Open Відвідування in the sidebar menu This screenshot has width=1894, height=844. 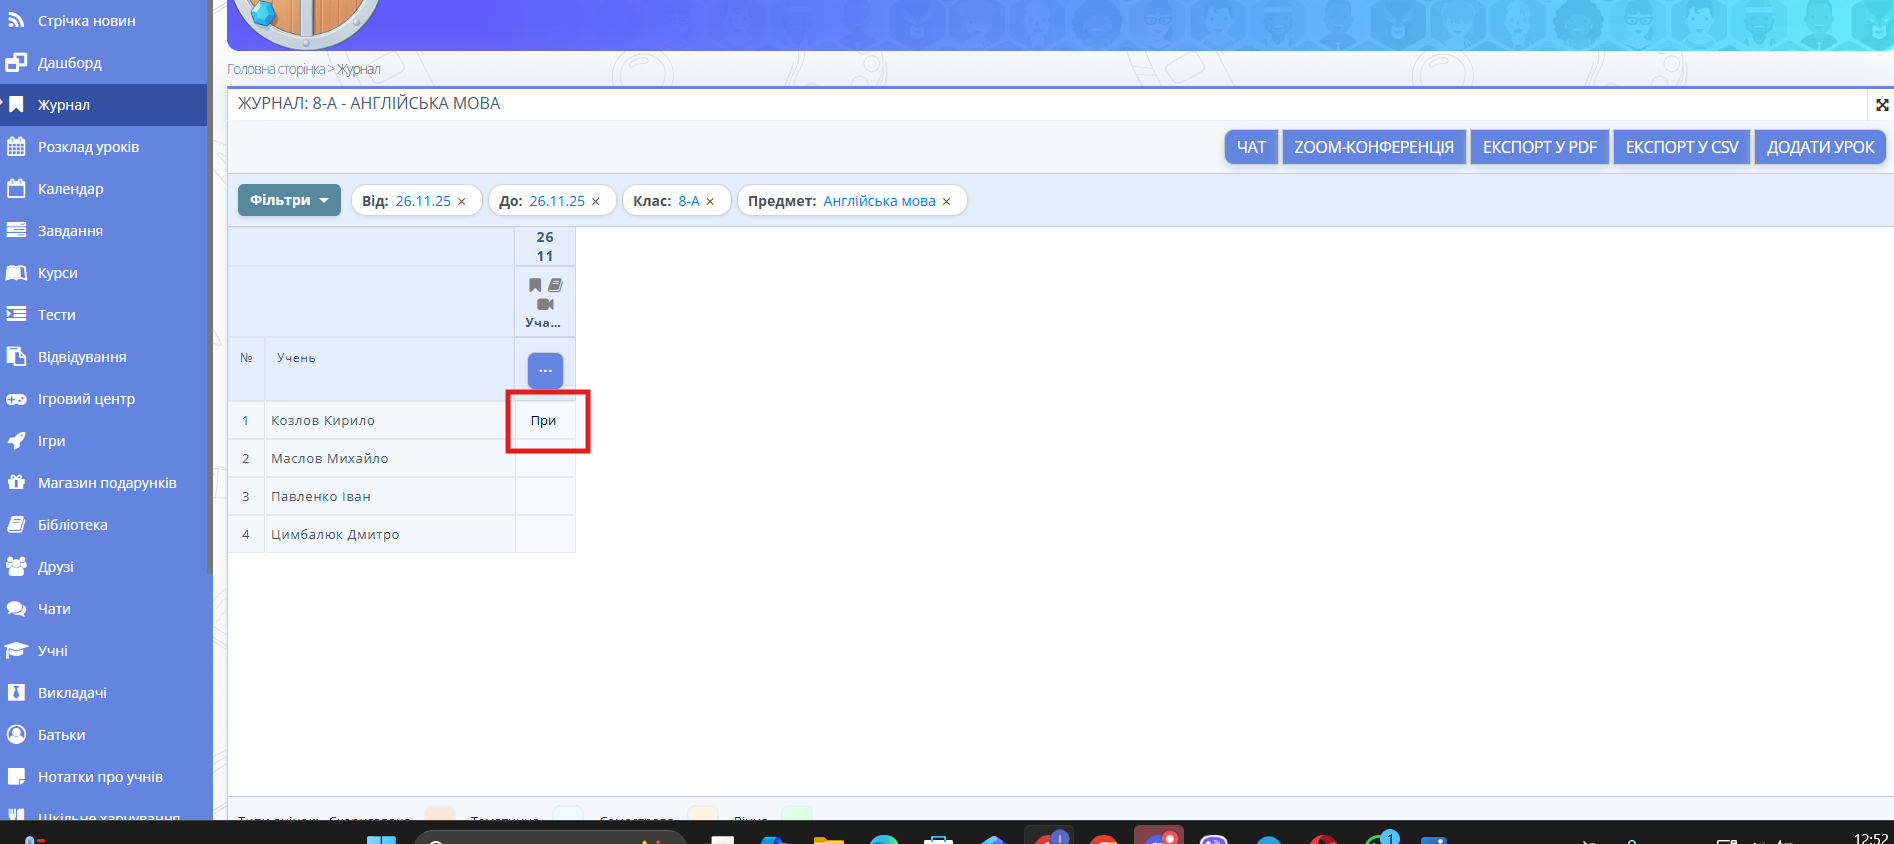82,357
